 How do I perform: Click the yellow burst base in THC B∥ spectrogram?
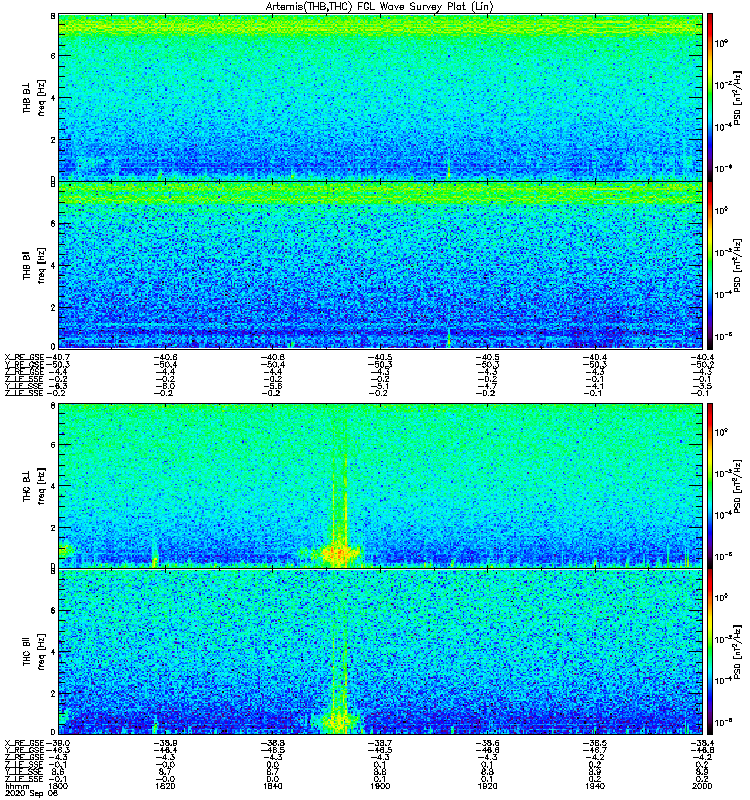click(337, 721)
